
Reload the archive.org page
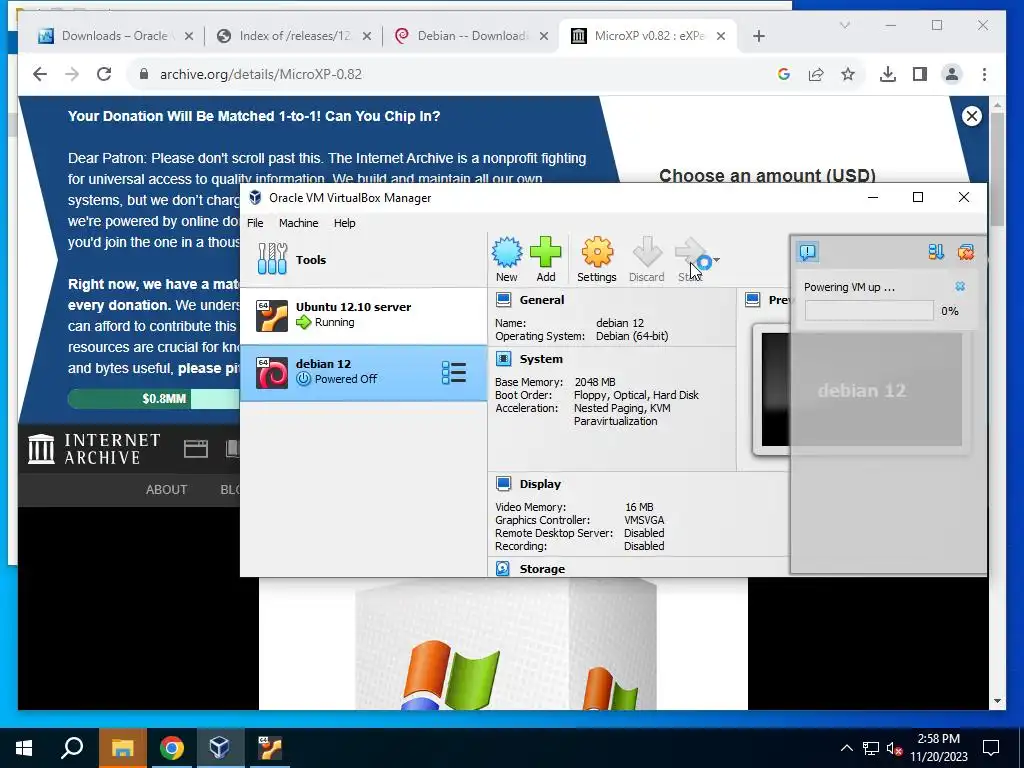pyautogui.click(x=104, y=74)
